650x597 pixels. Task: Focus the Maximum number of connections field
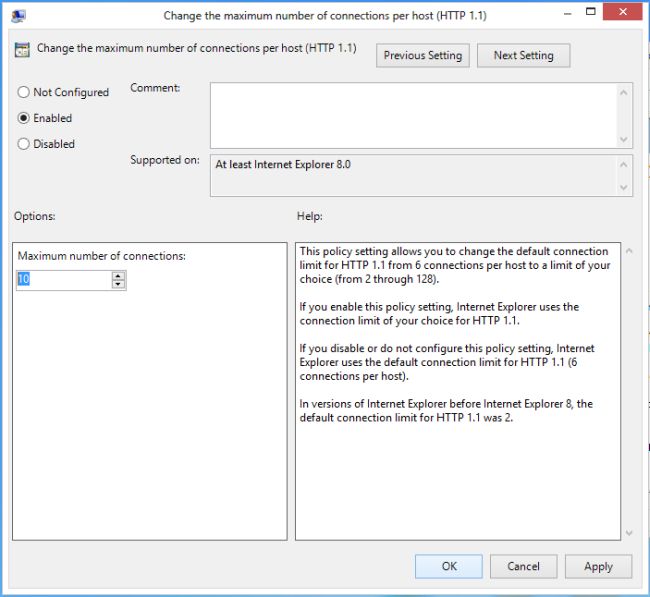[x=64, y=280]
